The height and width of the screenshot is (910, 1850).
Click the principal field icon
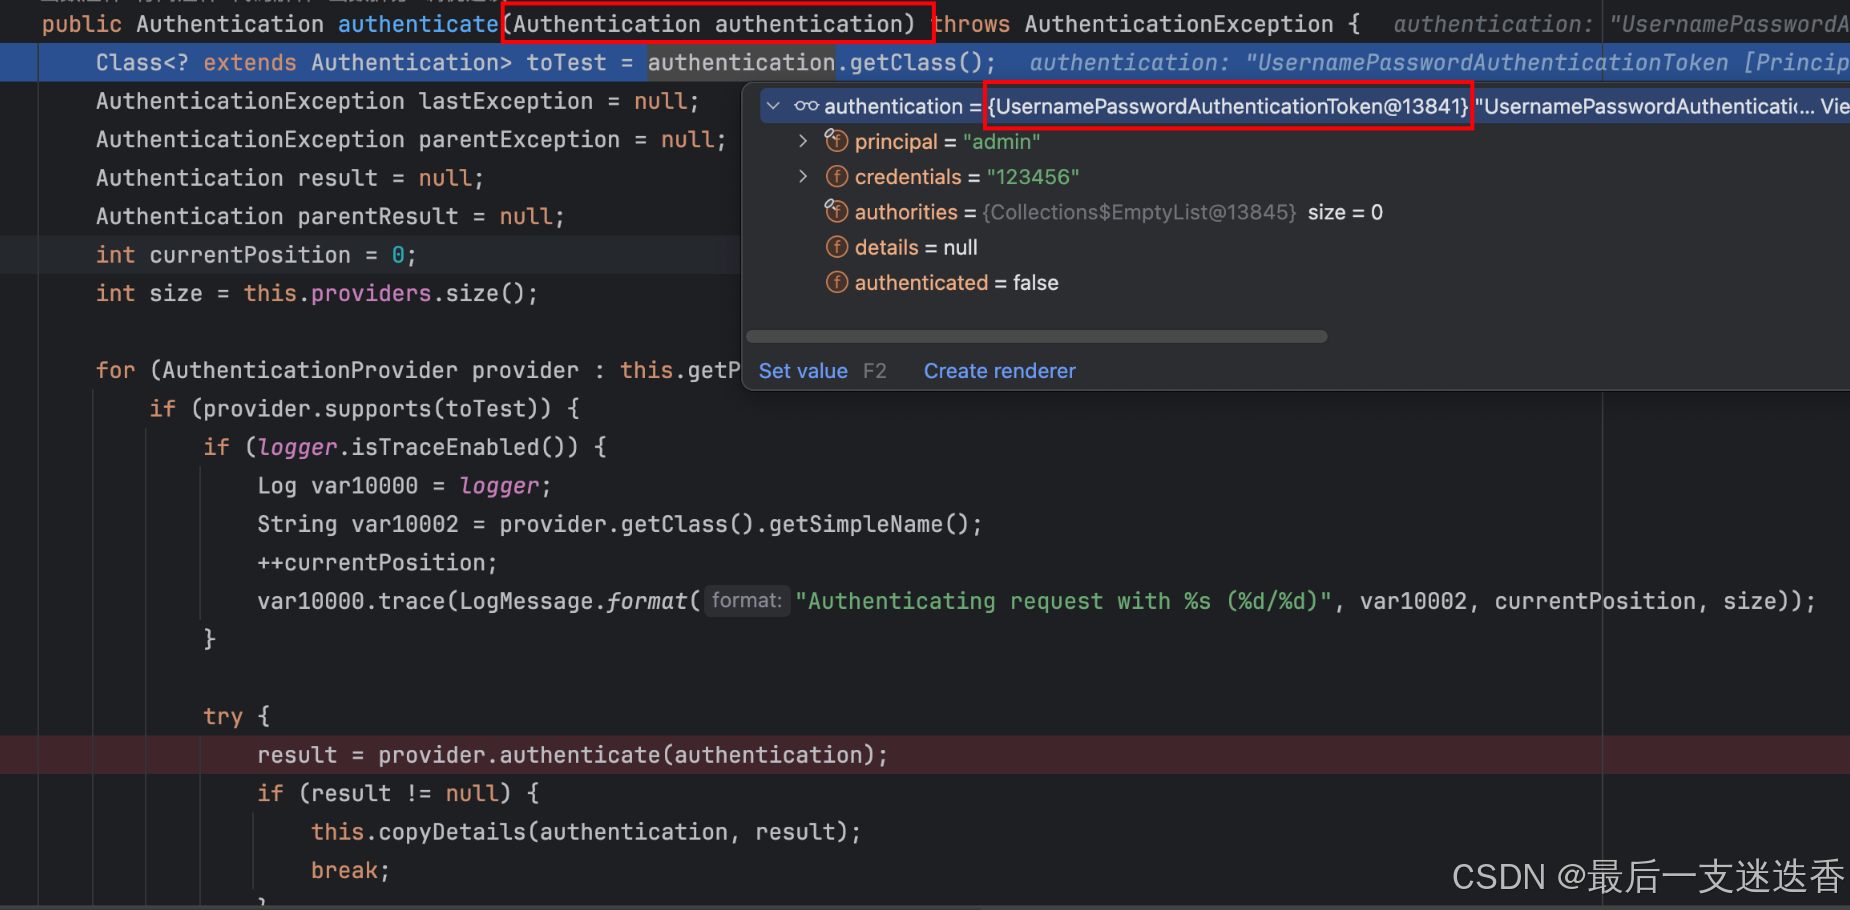coord(836,141)
